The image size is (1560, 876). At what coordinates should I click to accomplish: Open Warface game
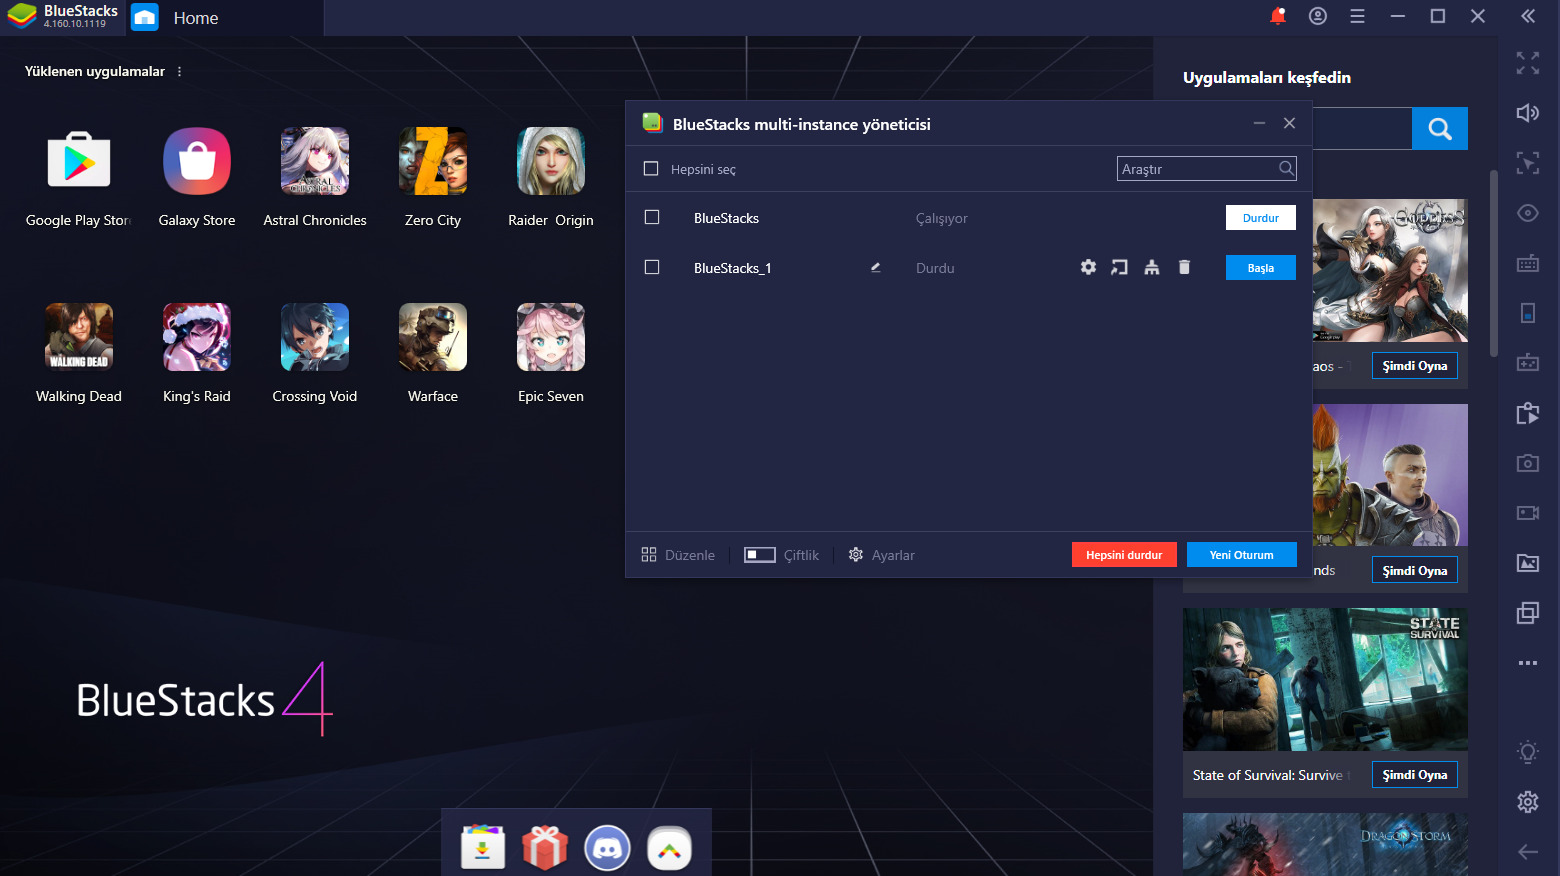(x=433, y=337)
